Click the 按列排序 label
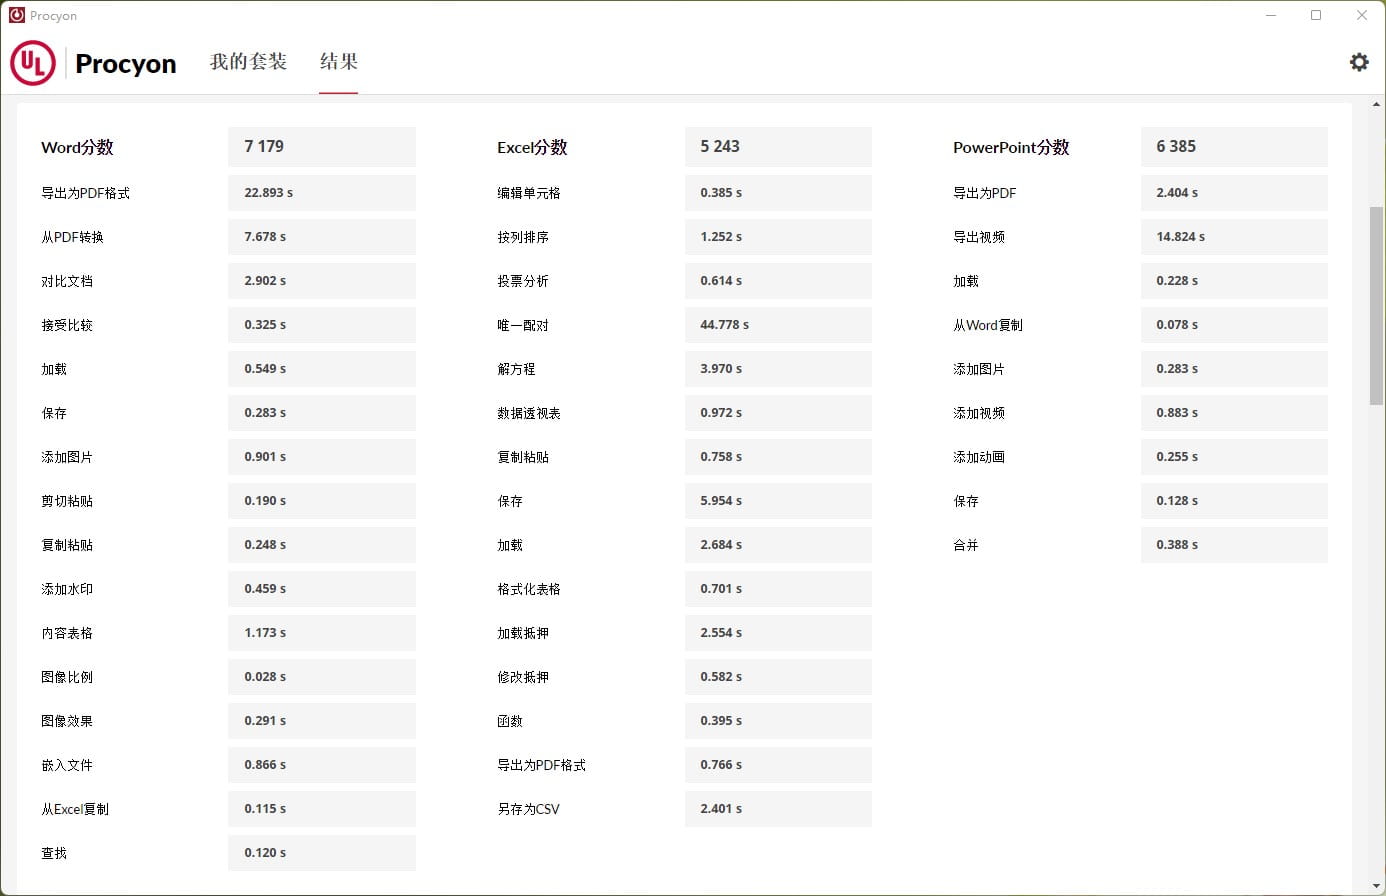The image size is (1386, 896). pyautogui.click(x=523, y=237)
